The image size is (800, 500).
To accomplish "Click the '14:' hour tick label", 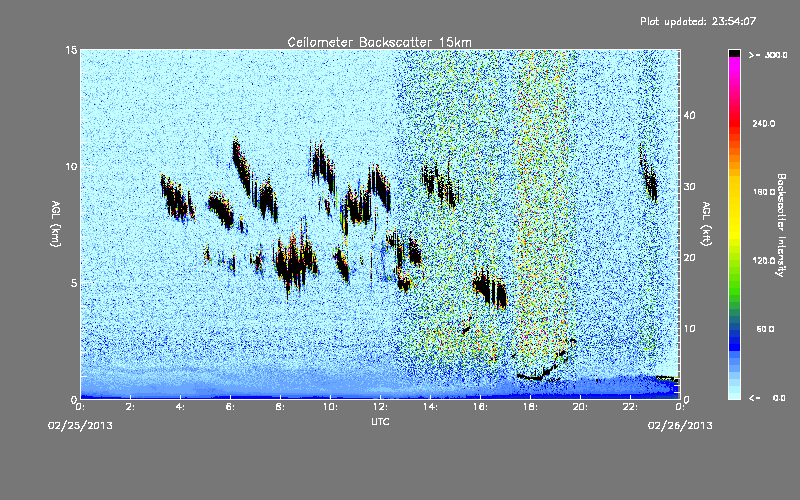I will pyautogui.click(x=430, y=407).
